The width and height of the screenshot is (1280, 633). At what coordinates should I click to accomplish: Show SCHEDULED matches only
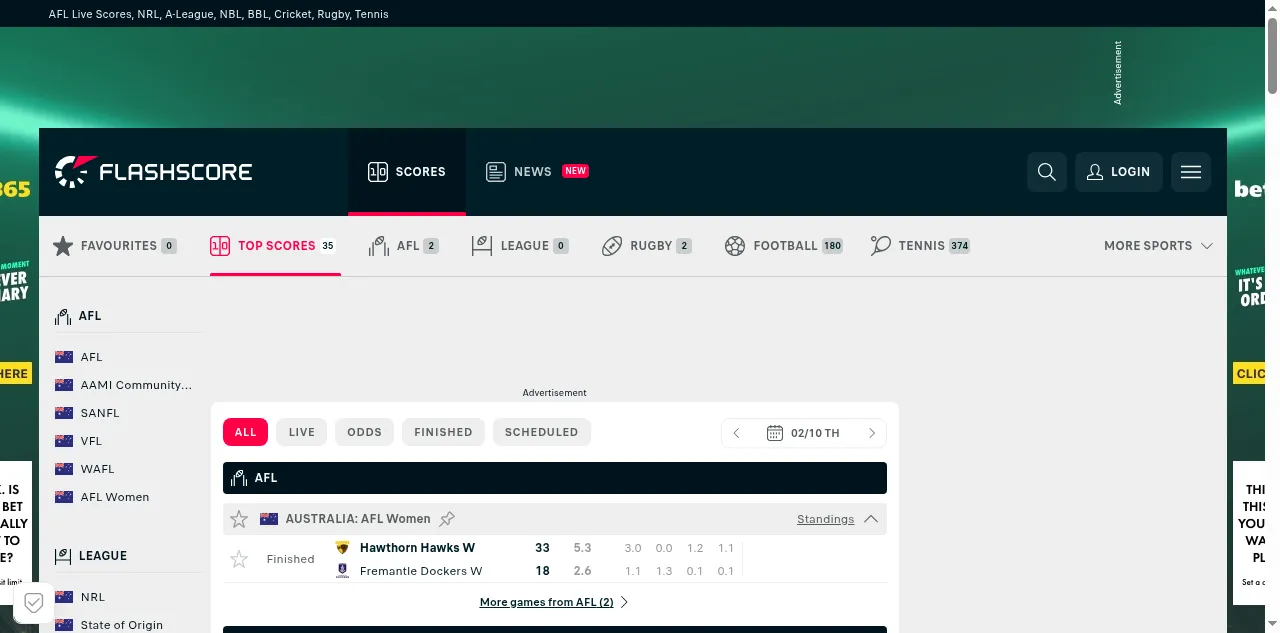click(x=541, y=432)
